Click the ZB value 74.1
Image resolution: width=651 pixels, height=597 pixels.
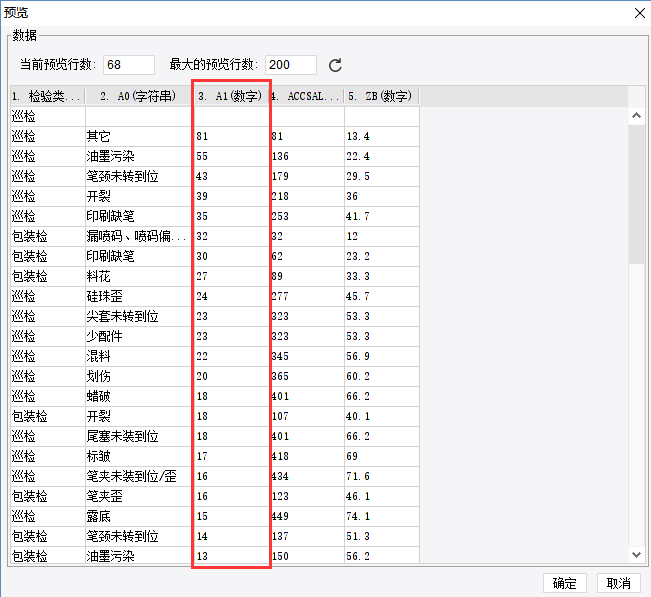pyautogui.click(x=382, y=516)
